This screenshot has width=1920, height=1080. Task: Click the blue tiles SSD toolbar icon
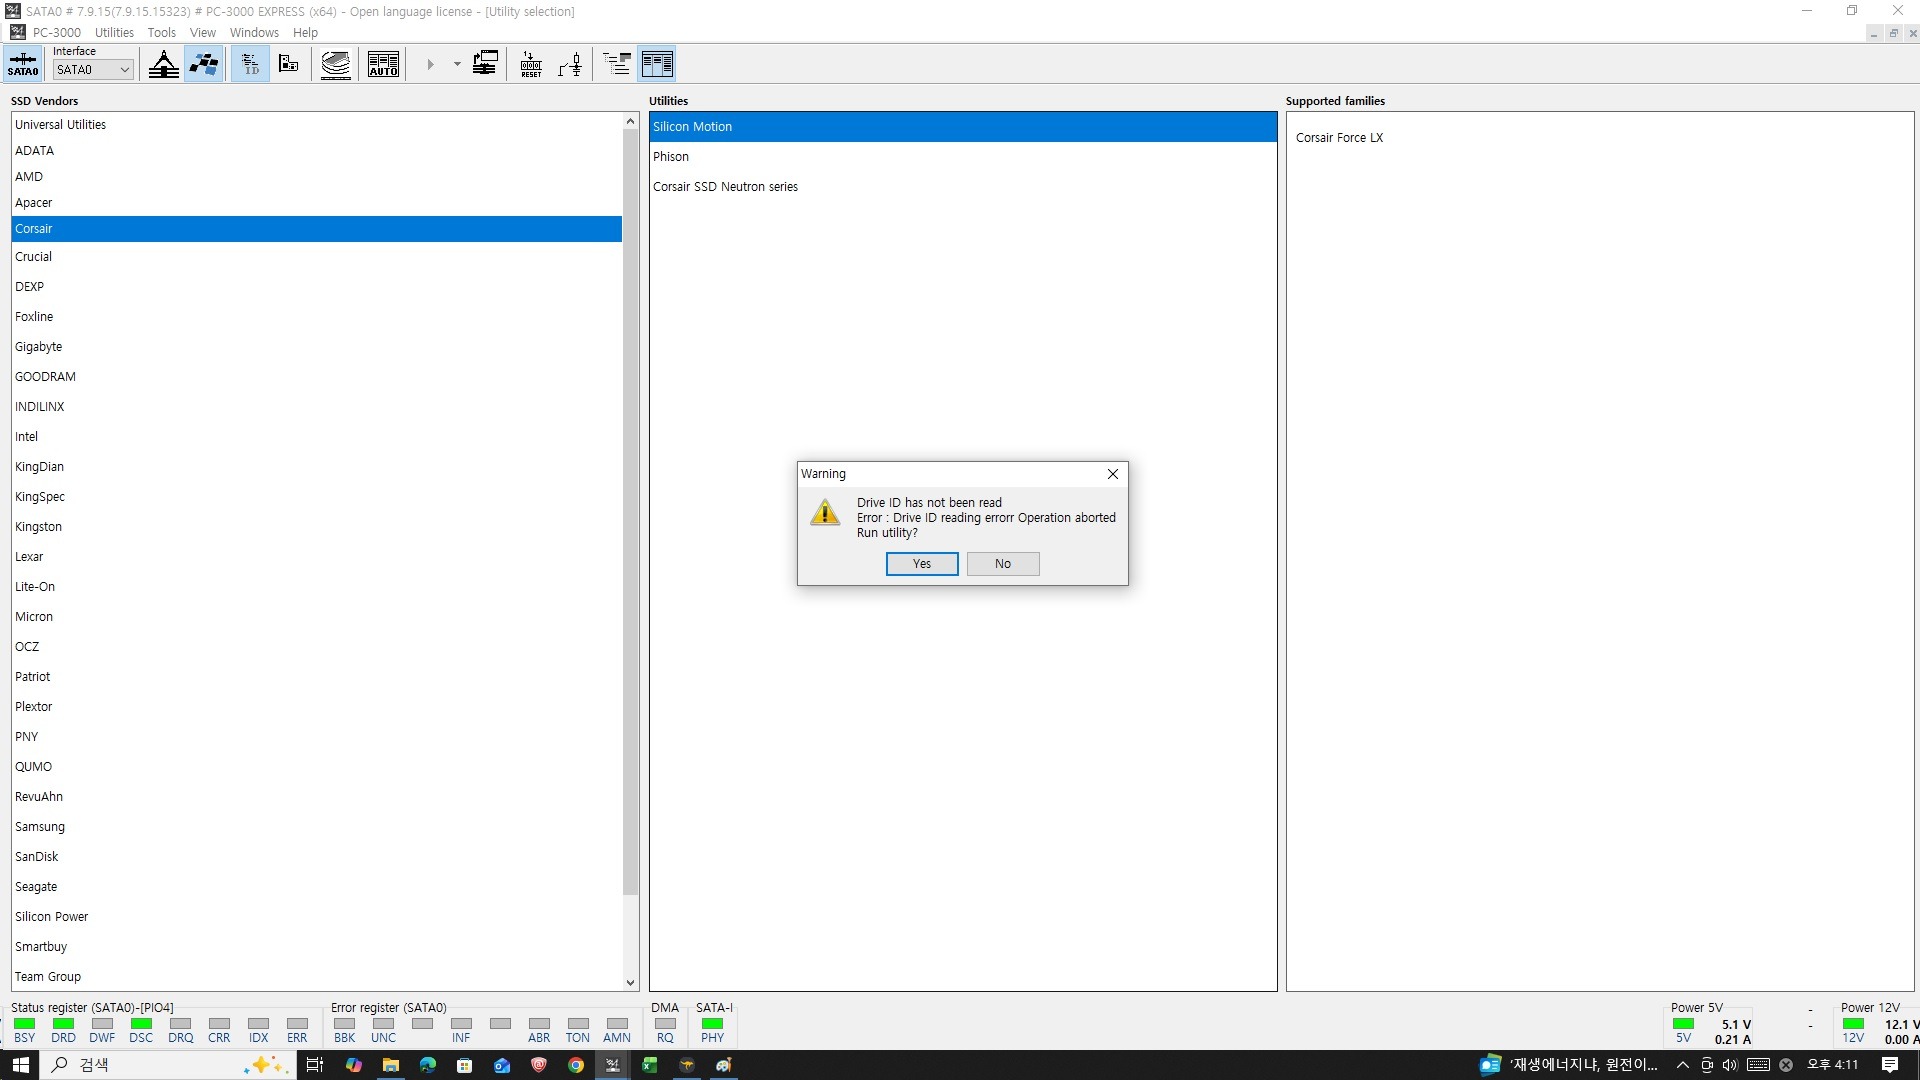(204, 64)
